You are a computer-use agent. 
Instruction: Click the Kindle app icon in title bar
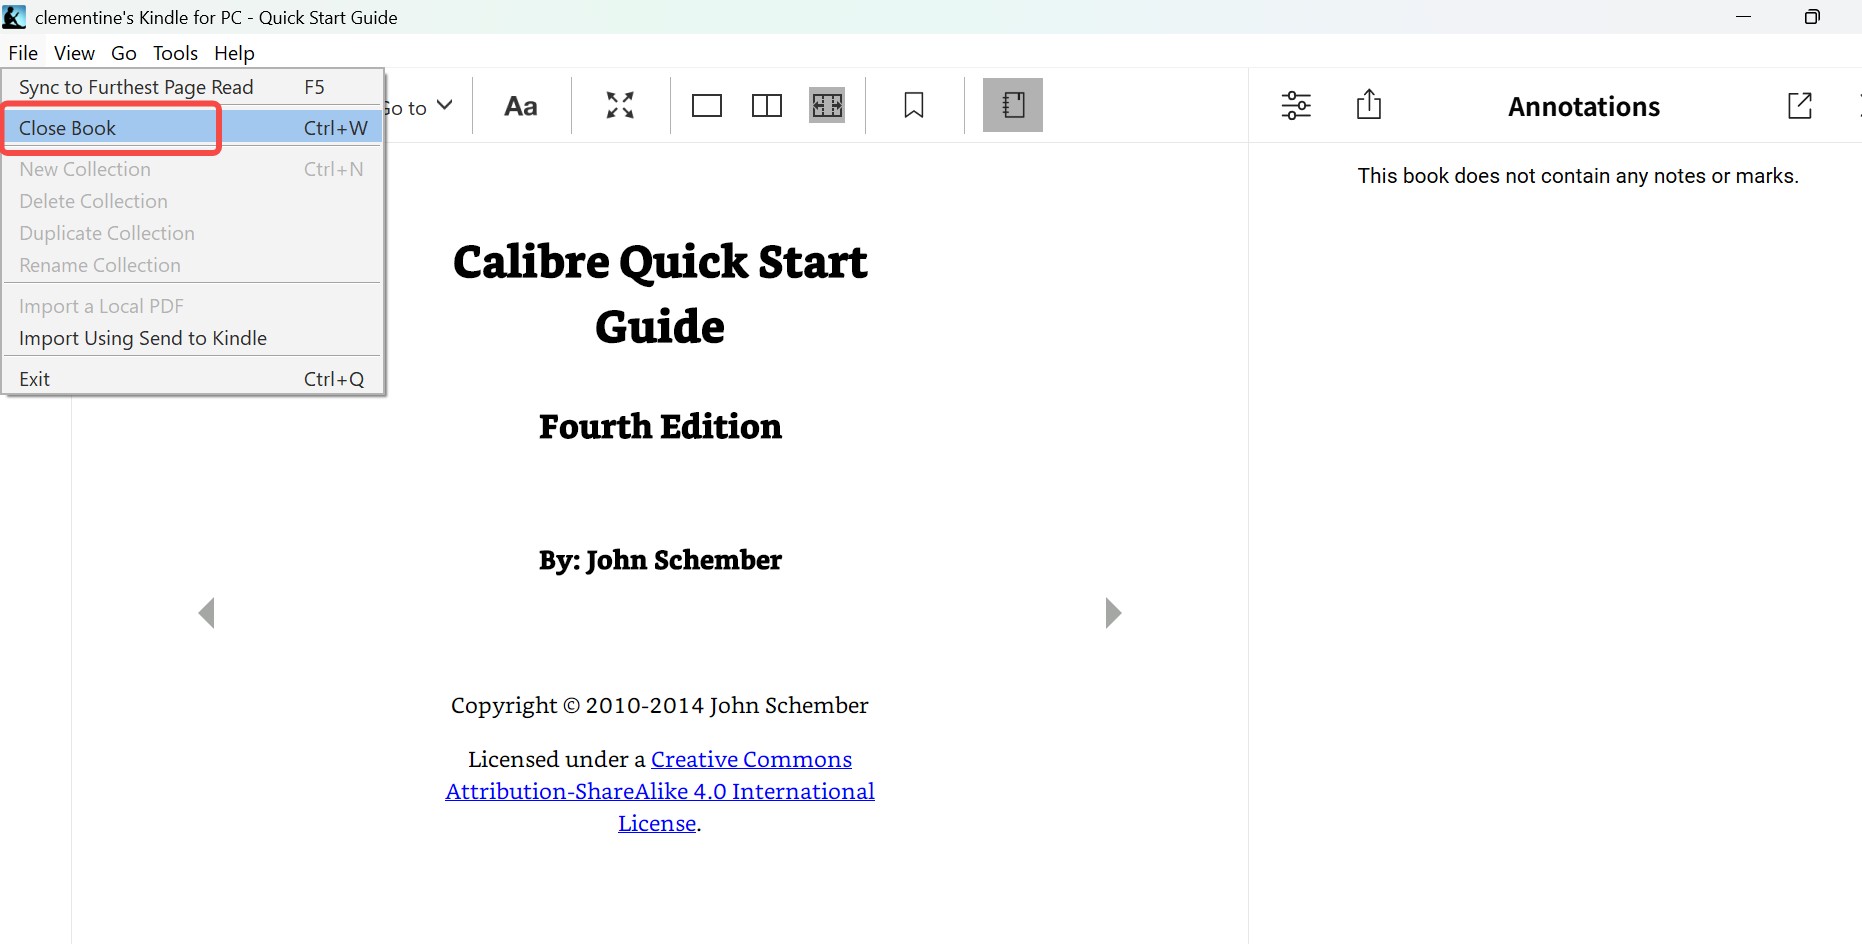point(14,16)
